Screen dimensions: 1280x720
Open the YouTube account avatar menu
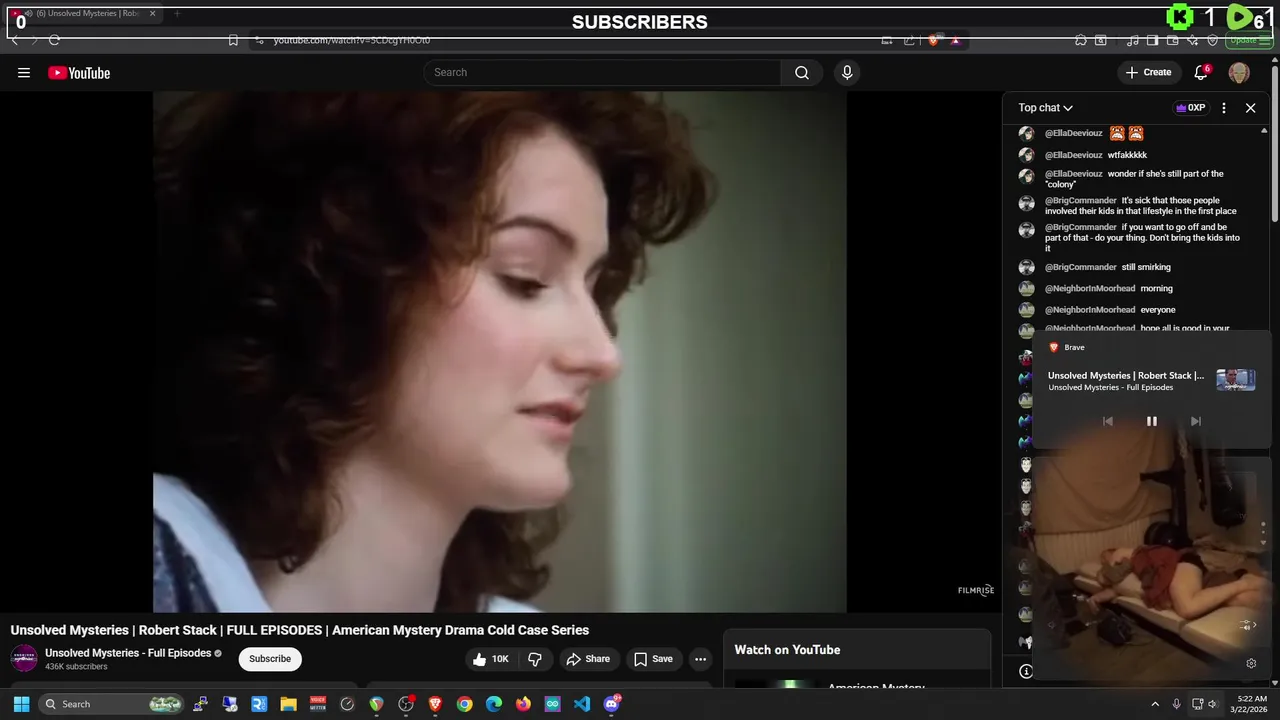[x=1239, y=72]
